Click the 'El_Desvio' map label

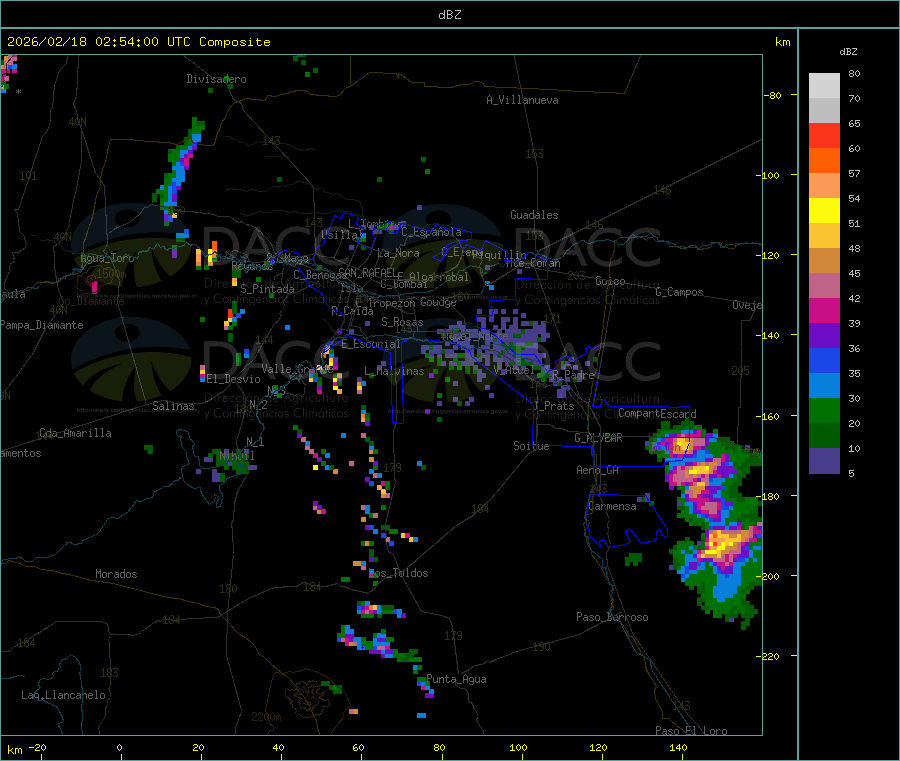point(234,379)
